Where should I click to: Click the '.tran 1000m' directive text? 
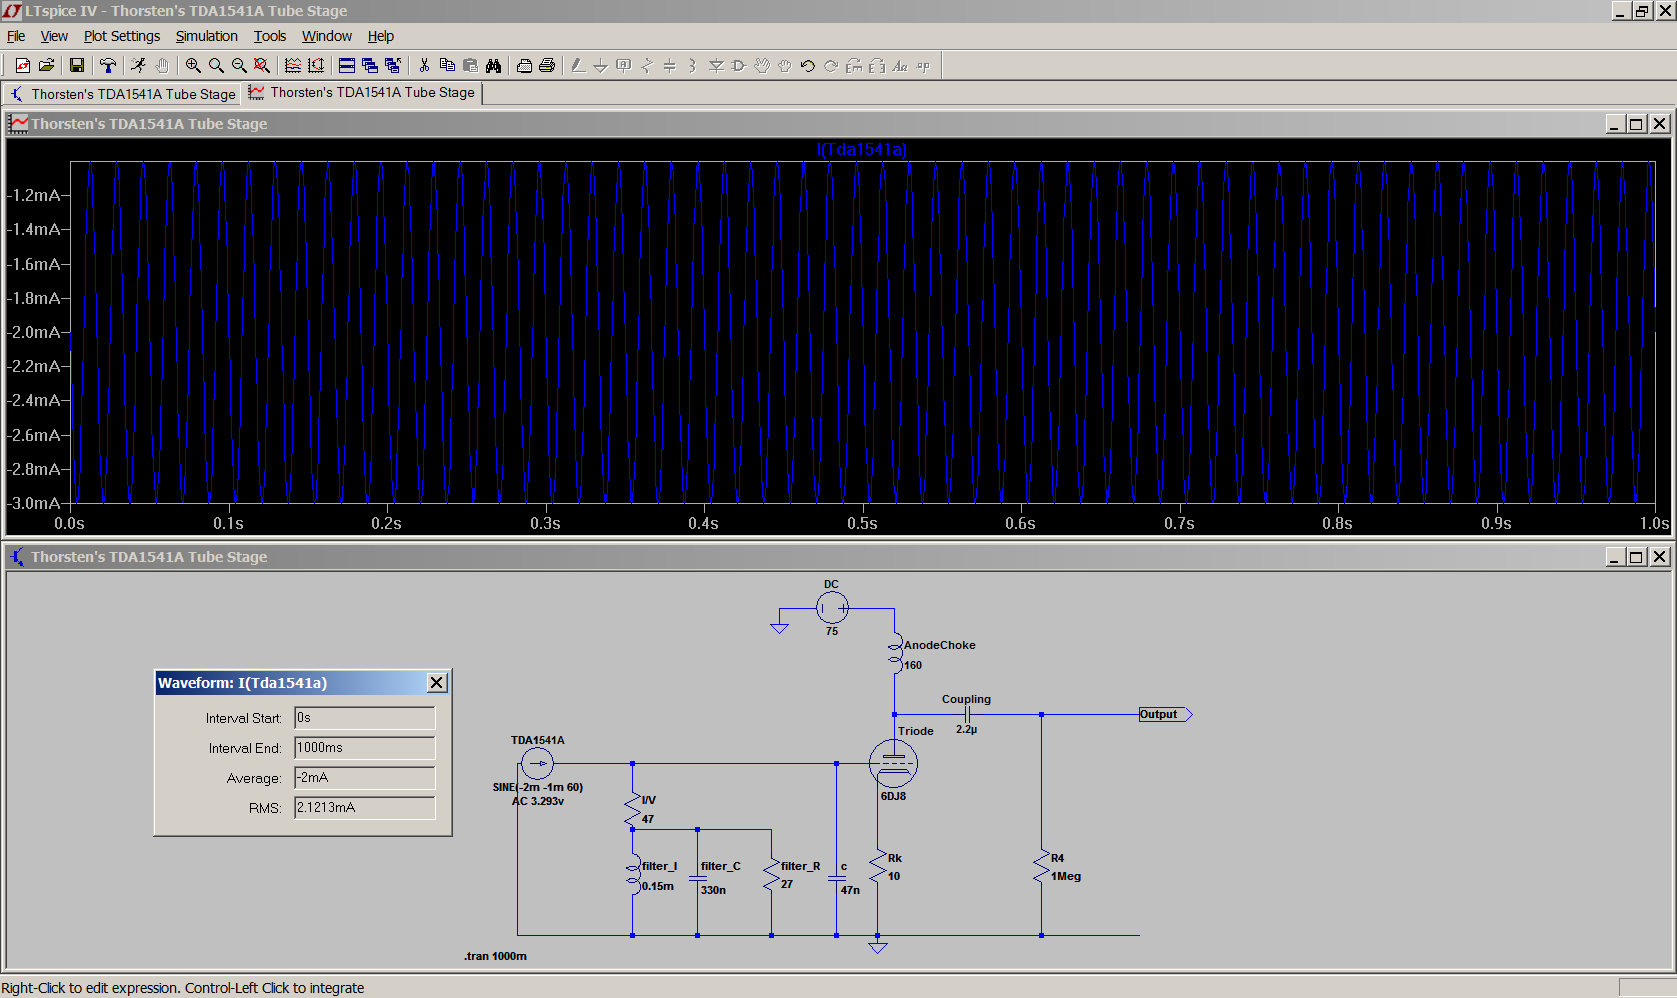[495, 956]
